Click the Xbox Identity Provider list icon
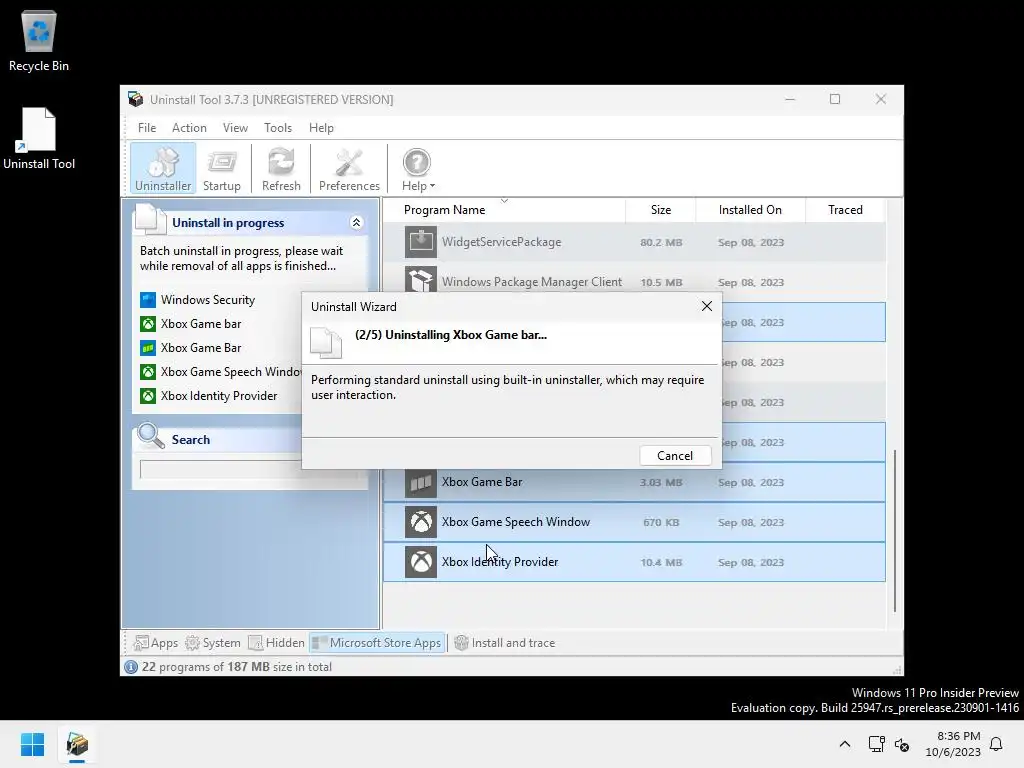Screen dimensions: 1024x768 click(x=421, y=562)
